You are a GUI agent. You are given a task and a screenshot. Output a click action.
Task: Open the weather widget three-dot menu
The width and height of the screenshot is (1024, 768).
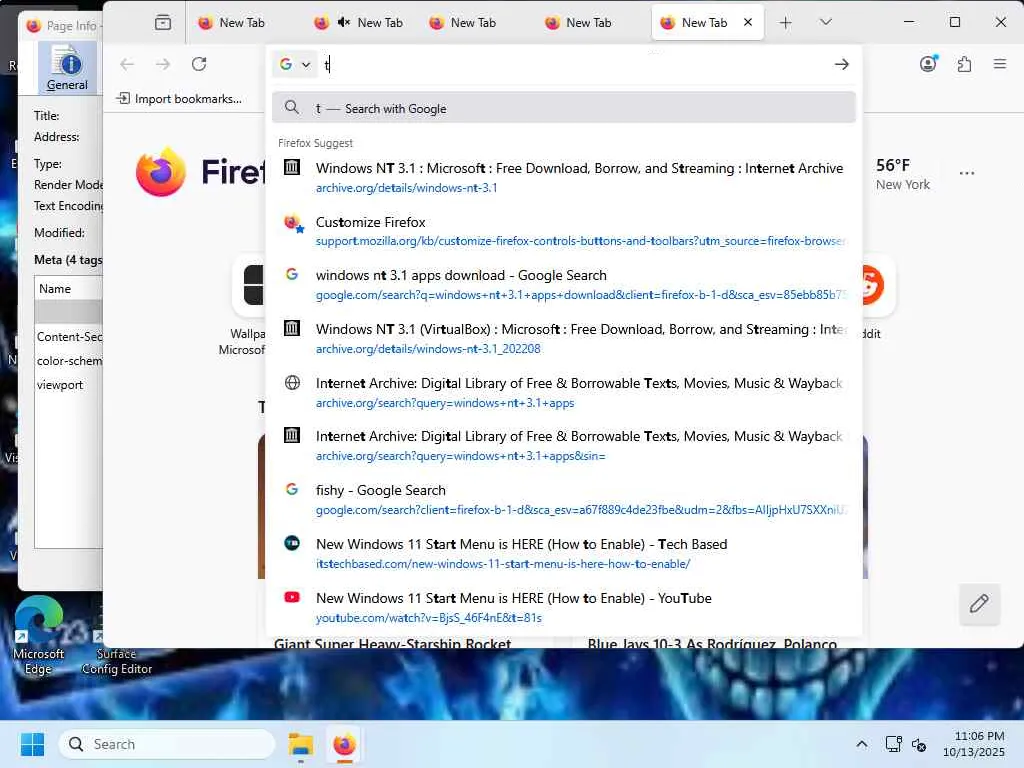click(967, 173)
